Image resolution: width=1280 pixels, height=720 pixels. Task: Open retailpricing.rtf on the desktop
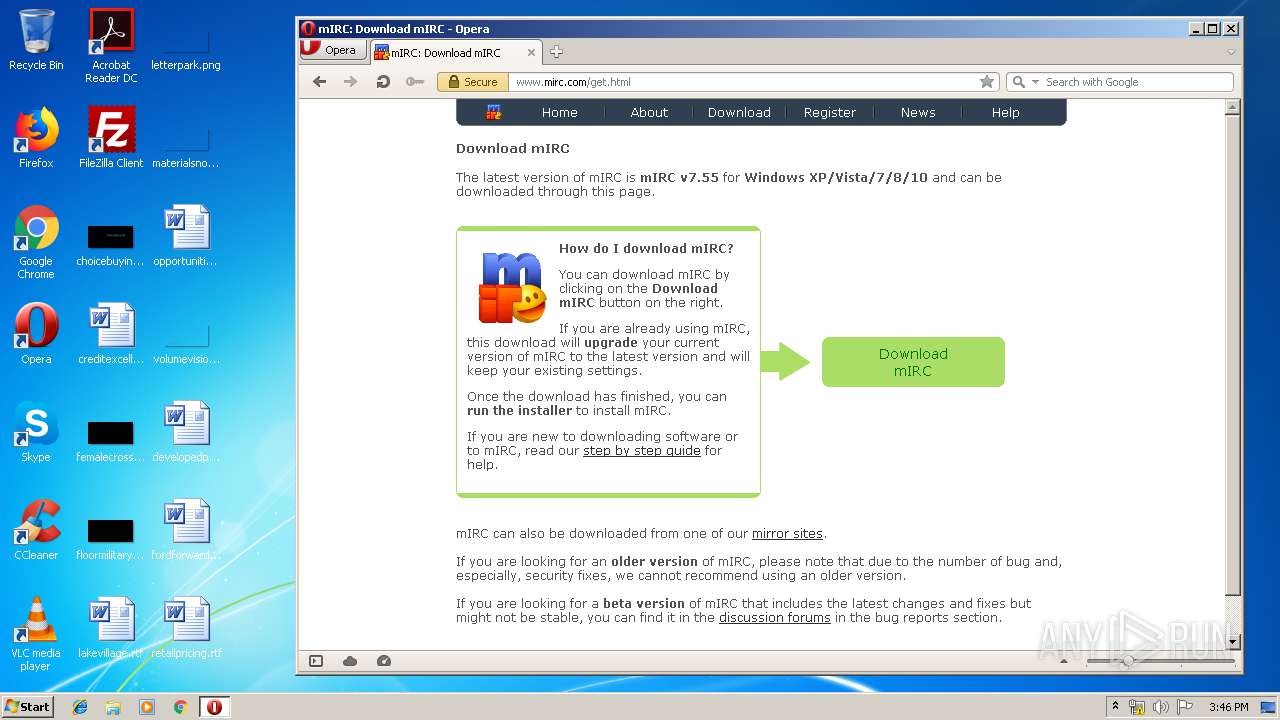[x=186, y=628]
